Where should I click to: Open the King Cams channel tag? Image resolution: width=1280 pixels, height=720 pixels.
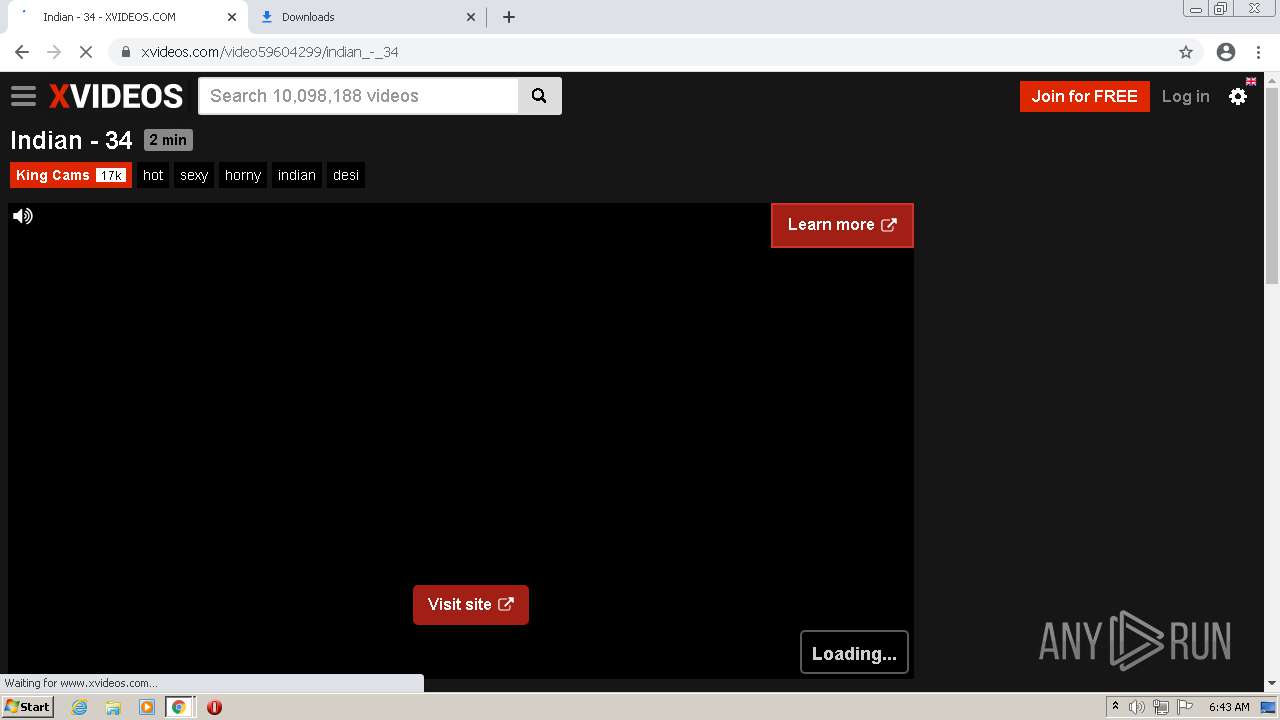[x=71, y=175]
